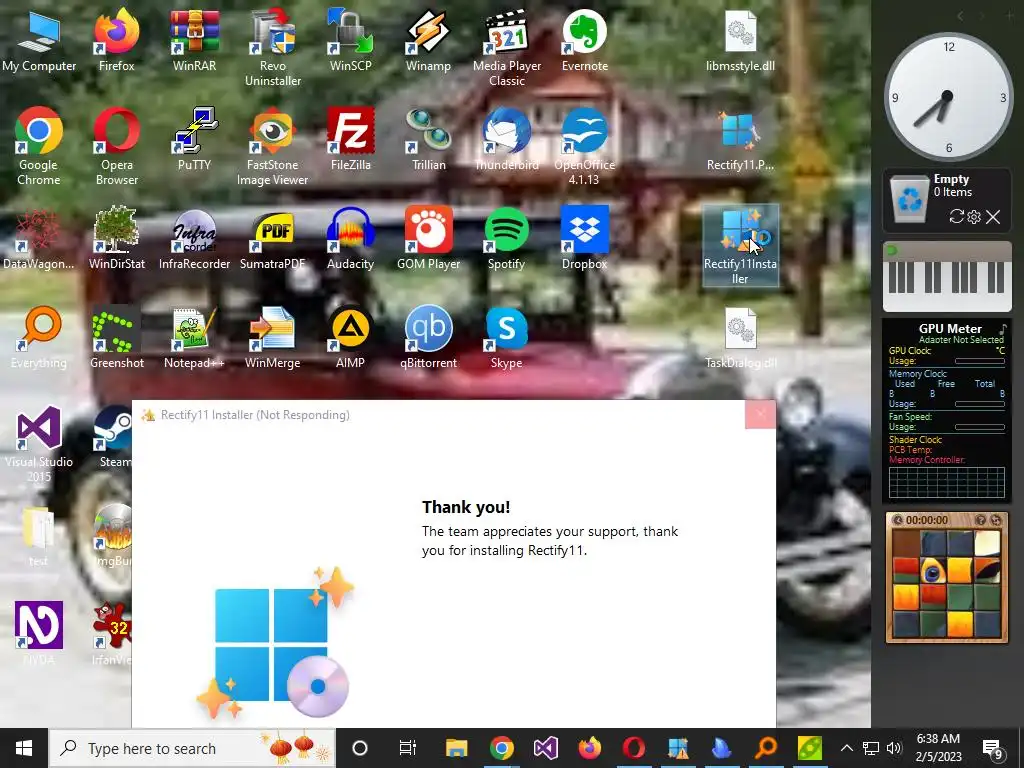The height and width of the screenshot is (768, 1024).
Task: Click the recycle bin gadget refresh icon
Action: coord(956,217)
